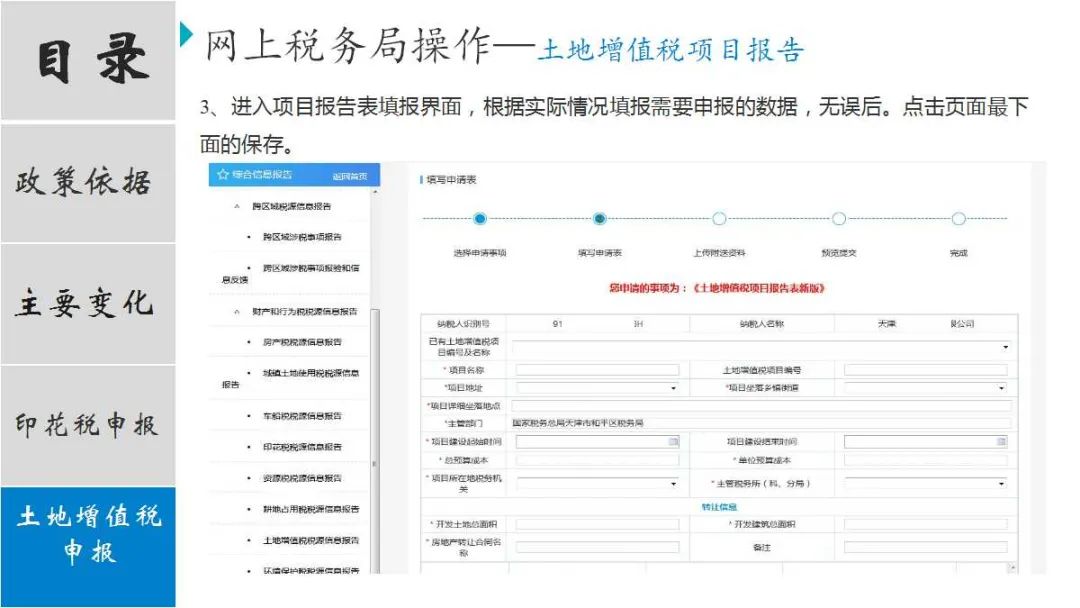Viewport: 1080px width, 608px height.
Task: Click into the 项目名称 input field
Action: pyautogui.click(x=598, y=370)
